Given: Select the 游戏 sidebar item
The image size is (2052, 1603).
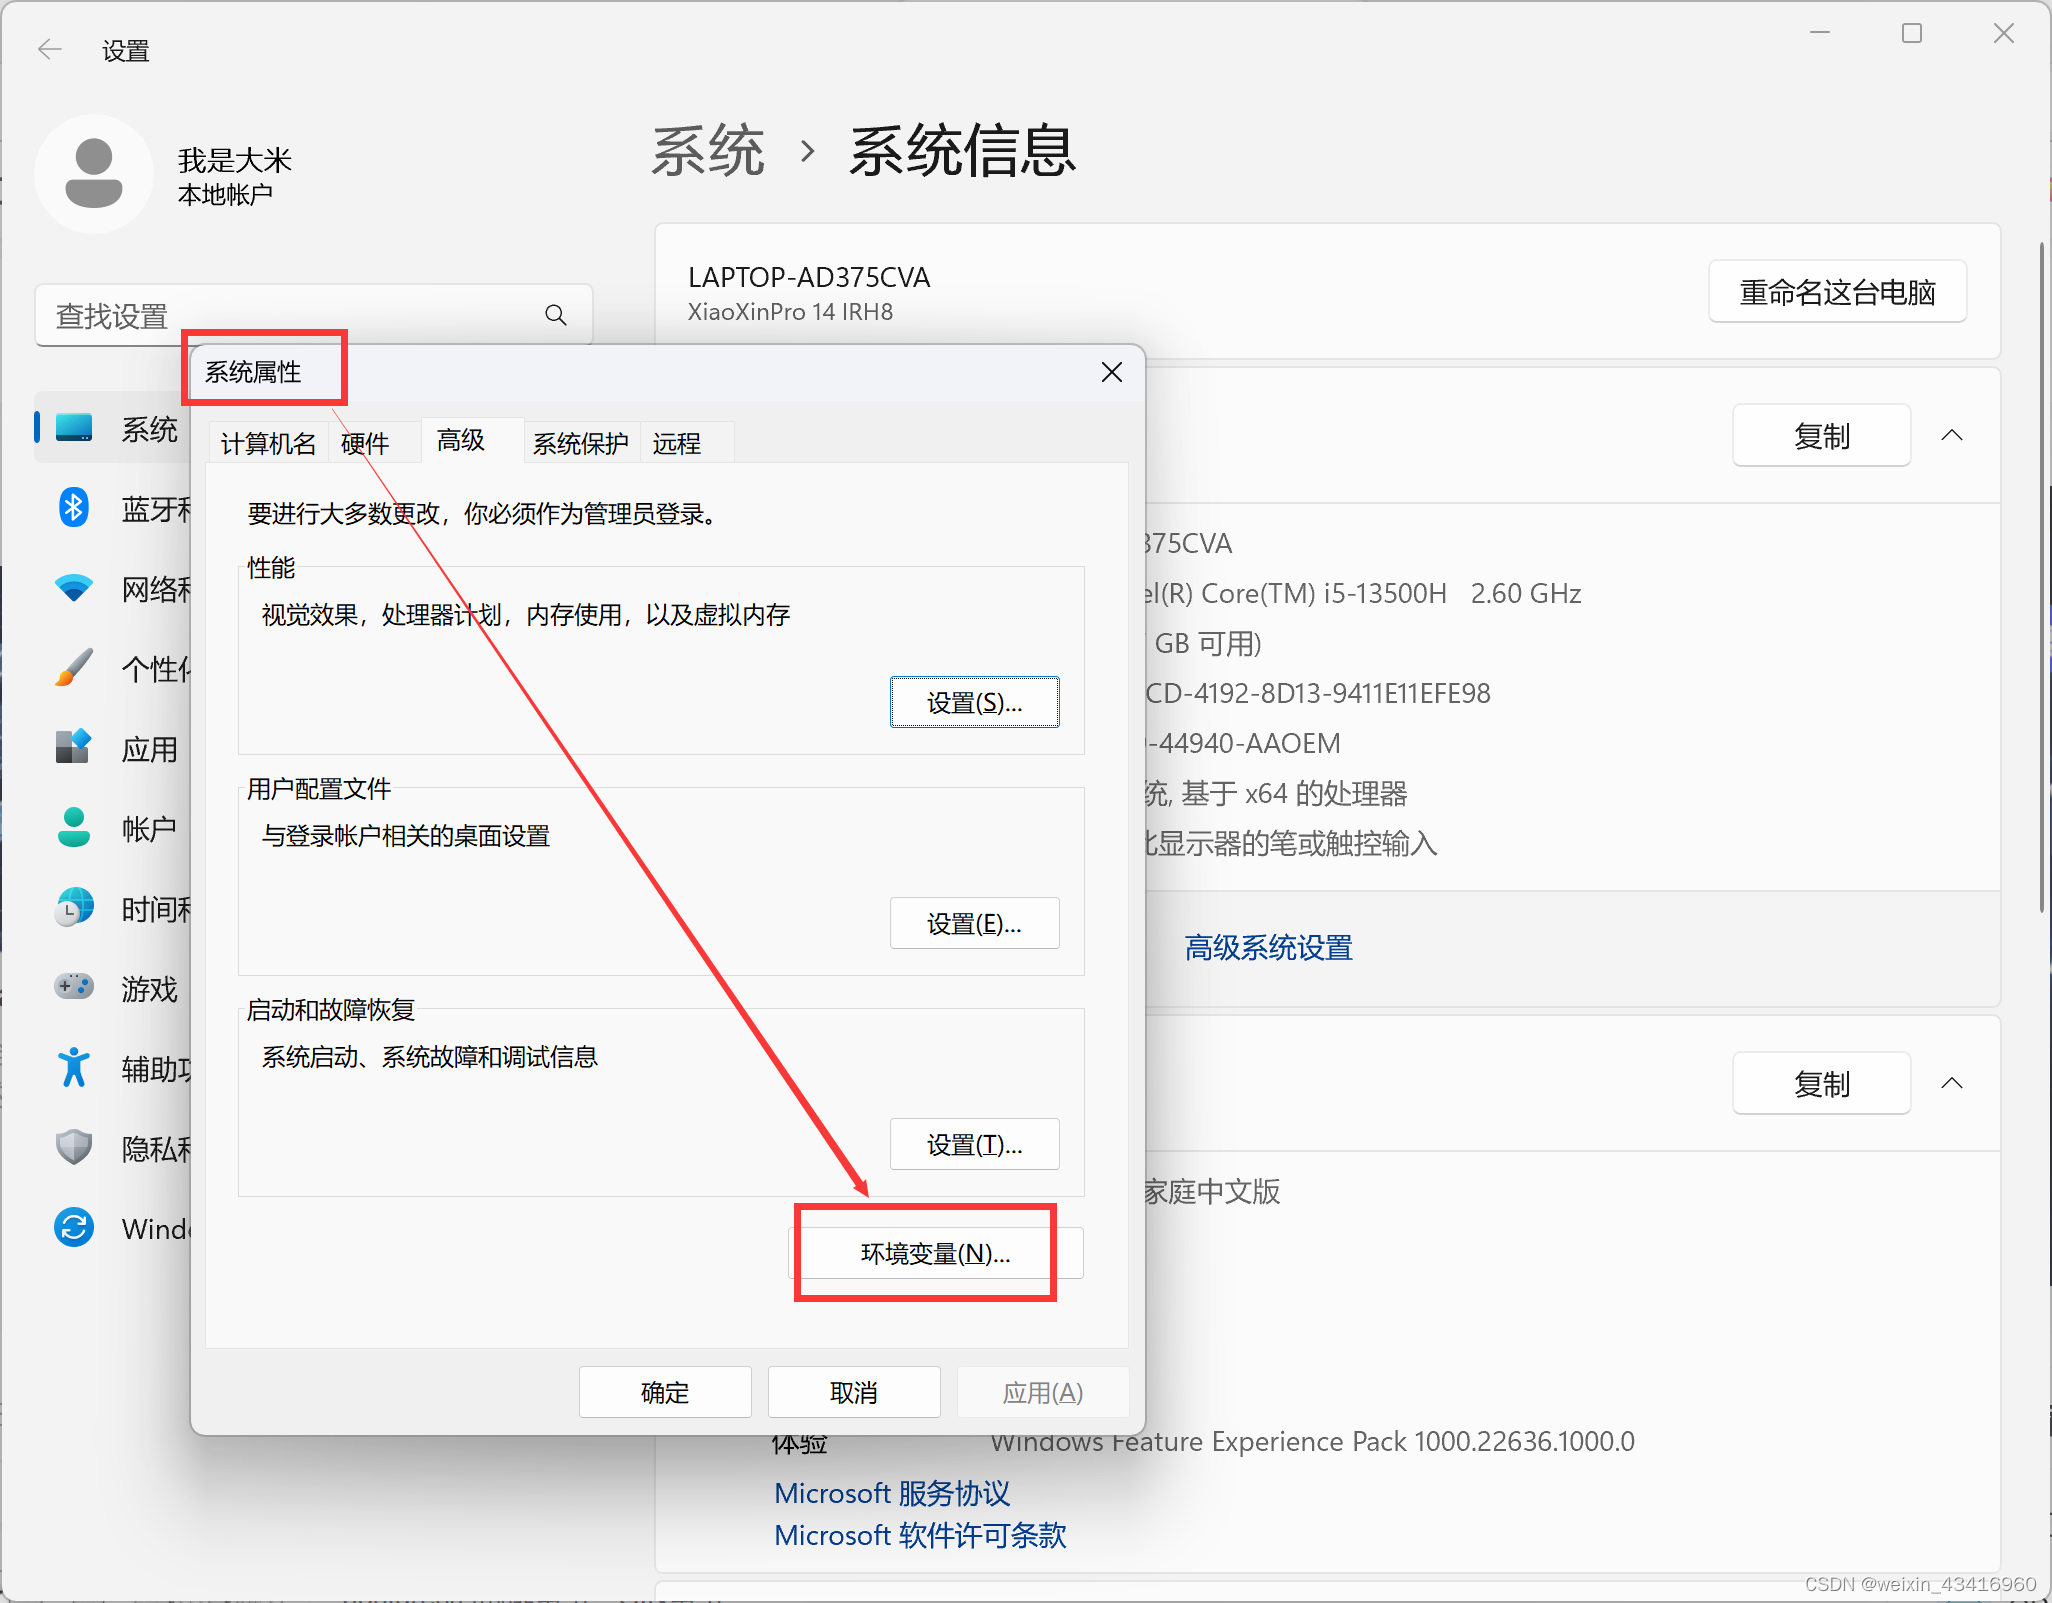Looking at the screenshot, I should (x=112, y=988).
